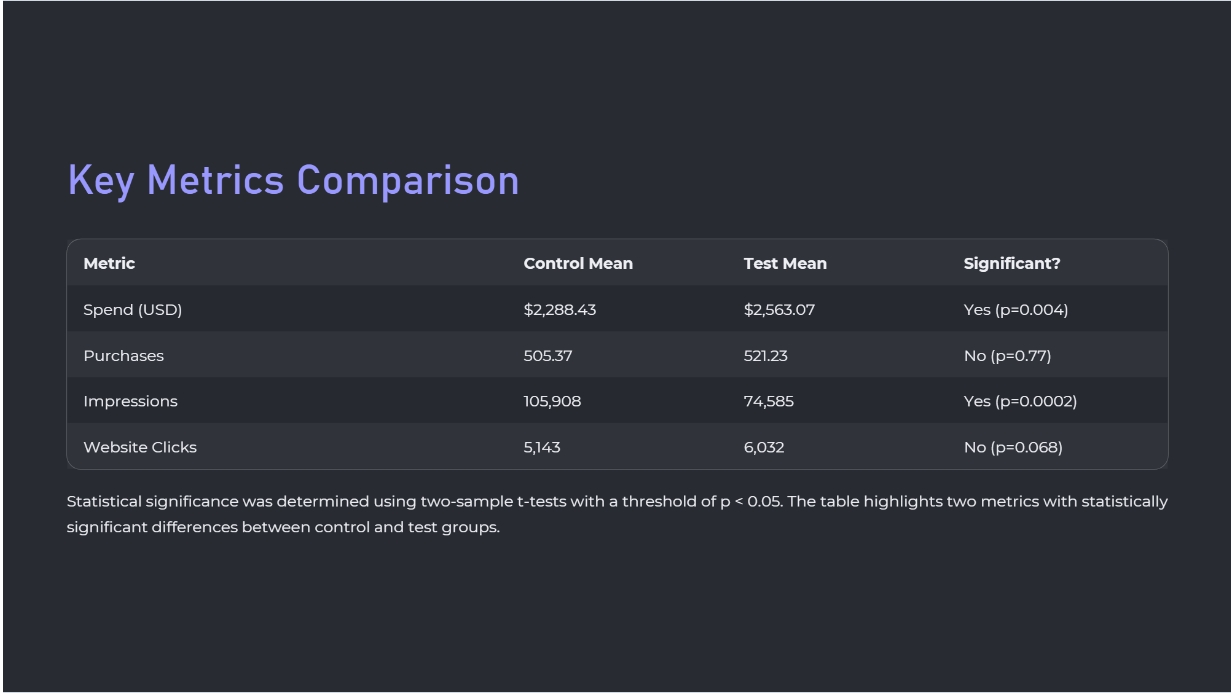Select the "Purchases" row label
1231x693 pixels.
click(x=124, y=356)
